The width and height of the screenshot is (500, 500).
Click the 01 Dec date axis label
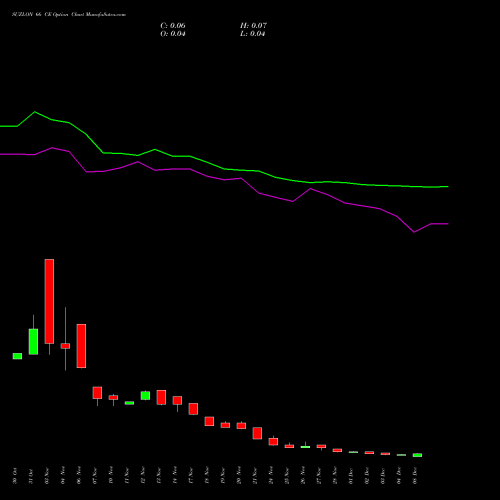[351, 476]
